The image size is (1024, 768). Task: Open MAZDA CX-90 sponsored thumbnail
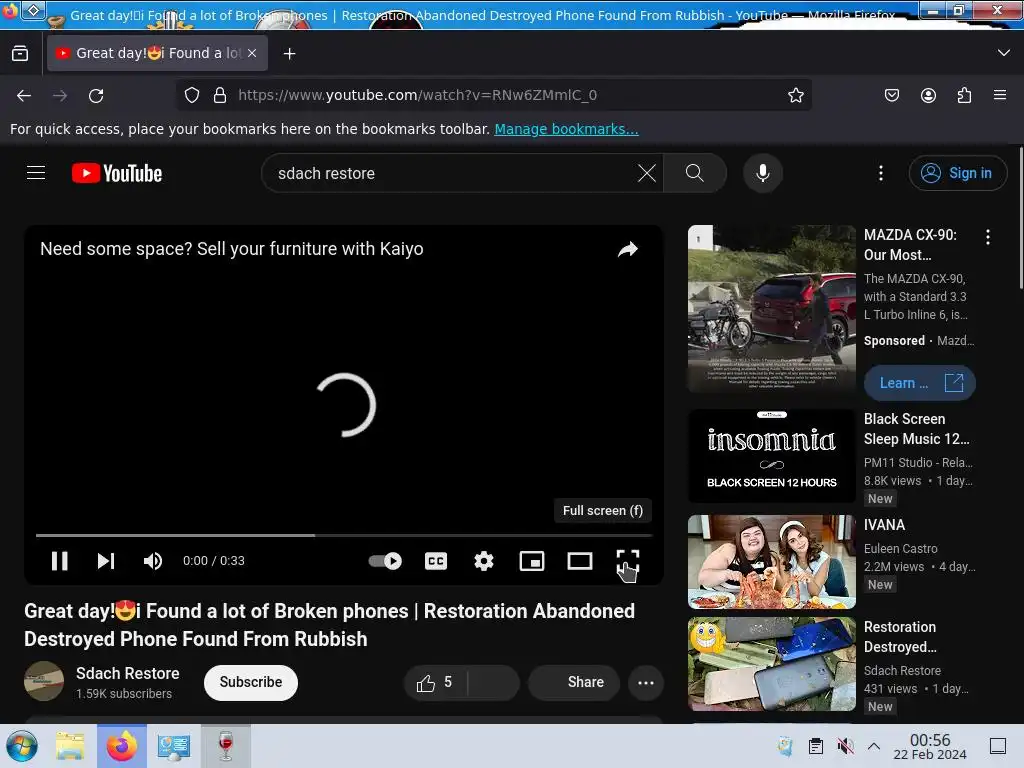(771, 308)
